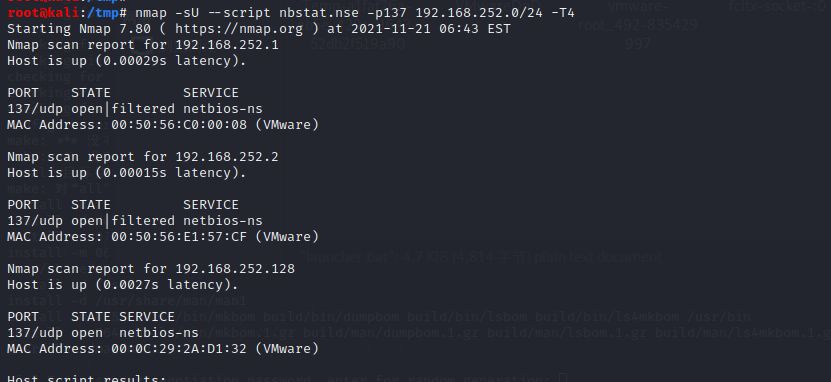Open the https://nmap.org URL in terminal output
The width and height of the screenshot is (831, 382).
(x=238, y=29)
